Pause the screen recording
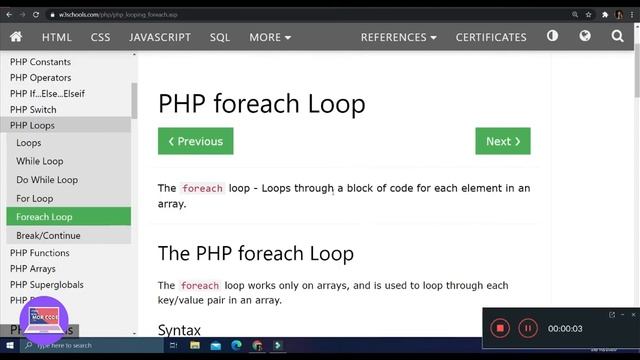Screen dimensions: 640x360 528,328
